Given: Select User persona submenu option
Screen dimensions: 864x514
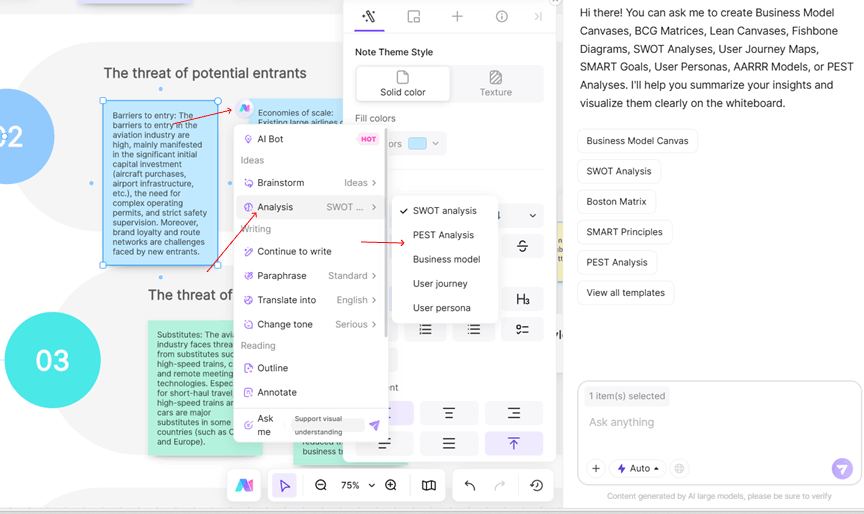Looking at the screenshot, I should [445, 307].
